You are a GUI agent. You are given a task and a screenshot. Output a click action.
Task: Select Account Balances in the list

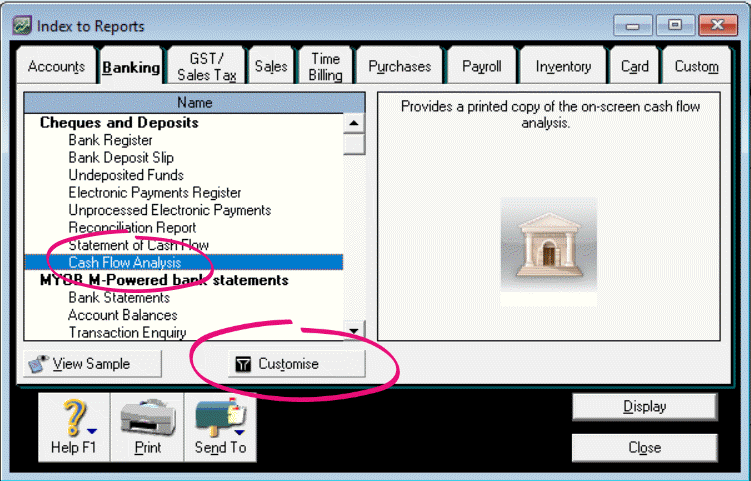click(123, 315)
